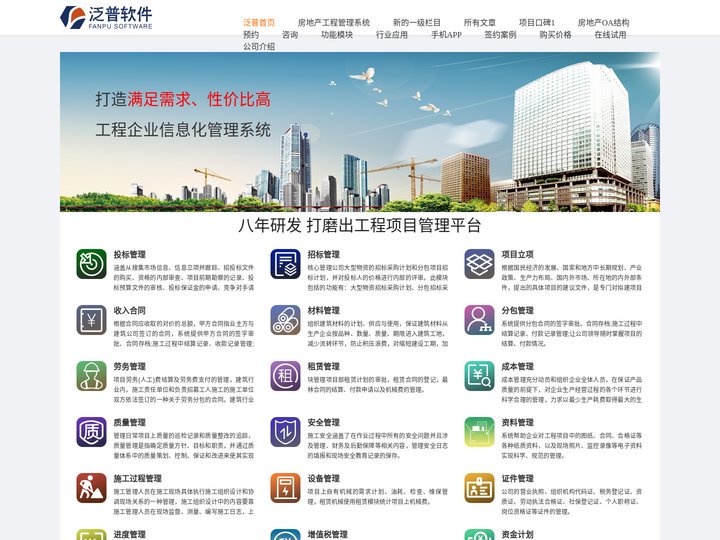Click the 成本管理 yen search icon

tap(479, 376)
